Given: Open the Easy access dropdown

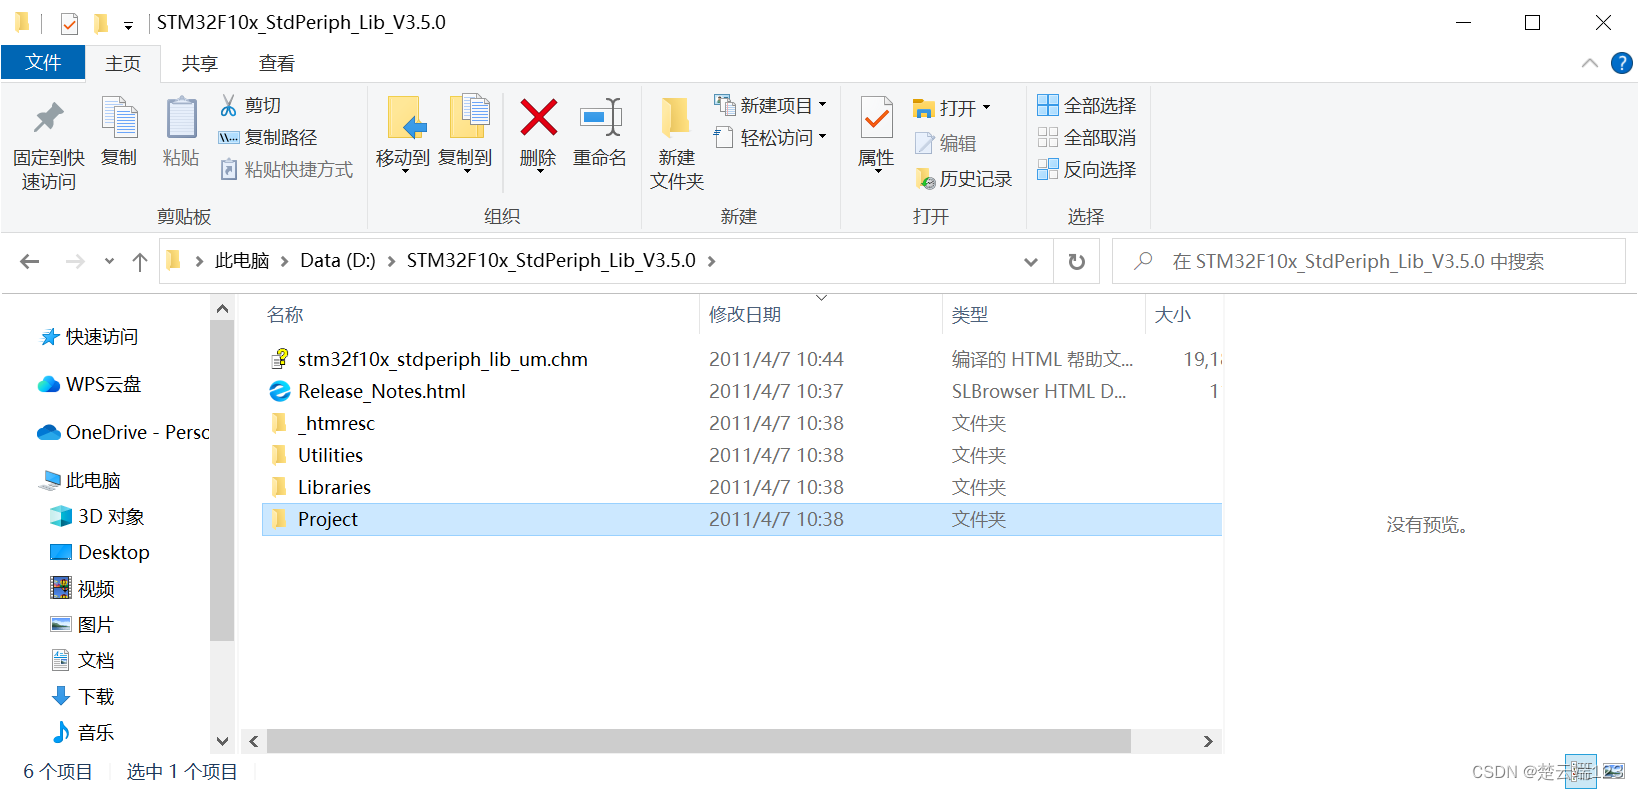Looking at the screenshot, I should [x=771, y=137].
